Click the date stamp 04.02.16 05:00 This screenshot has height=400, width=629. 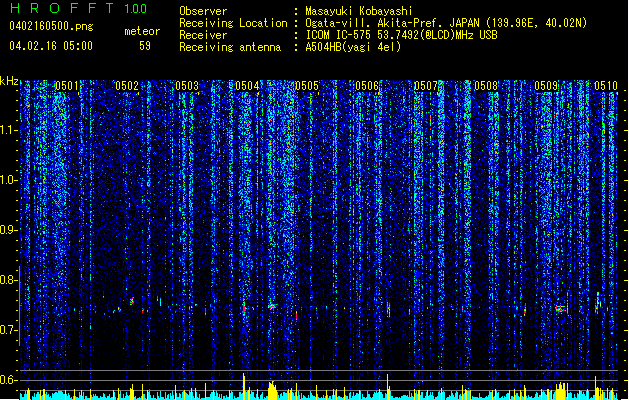tap(51, 46)
